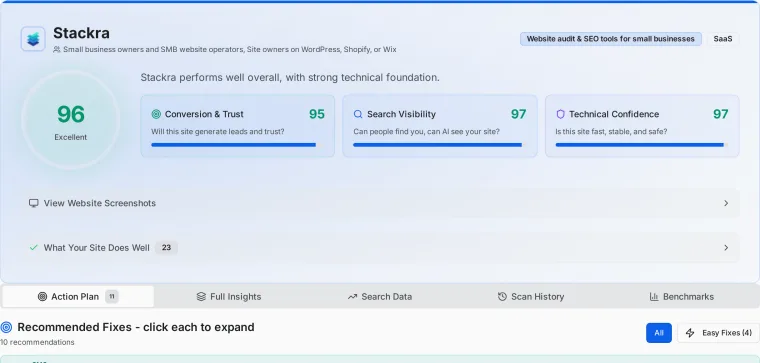Click the checkmark icon beside What Your Site Does Well
Viewport: 760px width, 363px height.
(33, 248)
